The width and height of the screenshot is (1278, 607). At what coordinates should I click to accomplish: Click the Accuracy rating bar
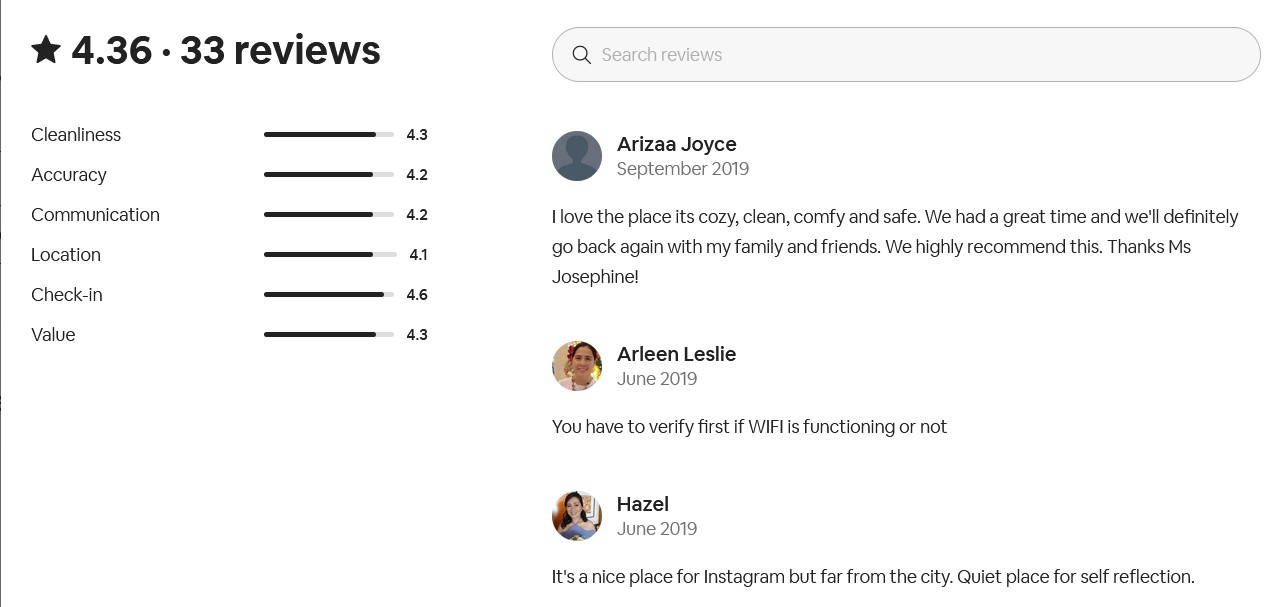329,175
